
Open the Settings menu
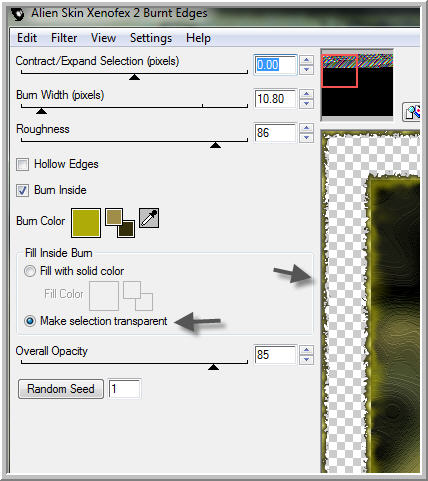click(151, 38)
